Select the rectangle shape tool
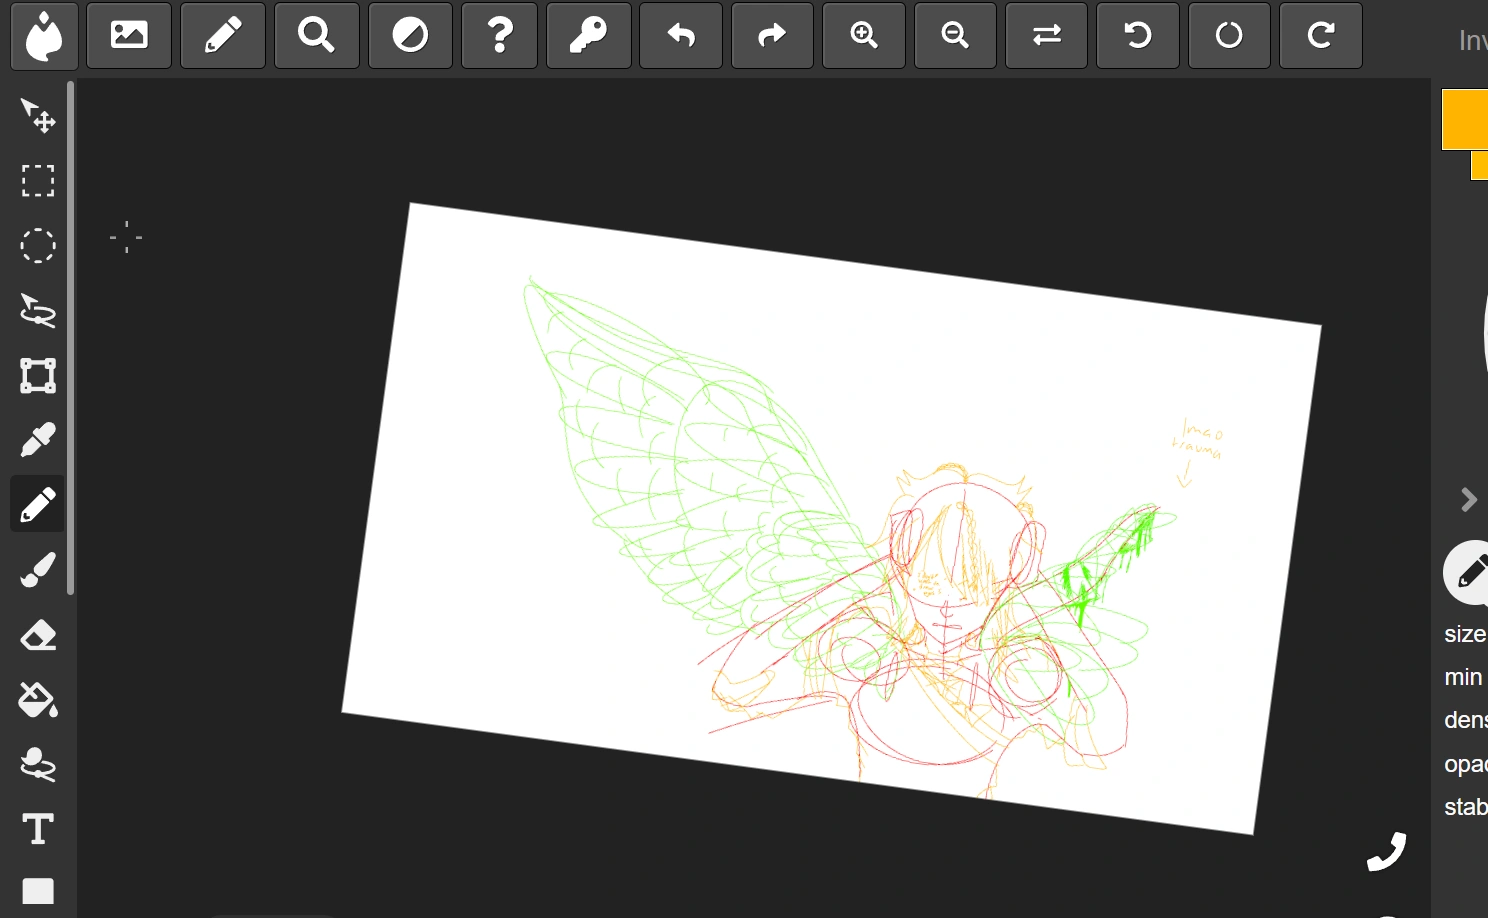The image size is (1488, 918). pyautogui.click(x=38, y=891)
